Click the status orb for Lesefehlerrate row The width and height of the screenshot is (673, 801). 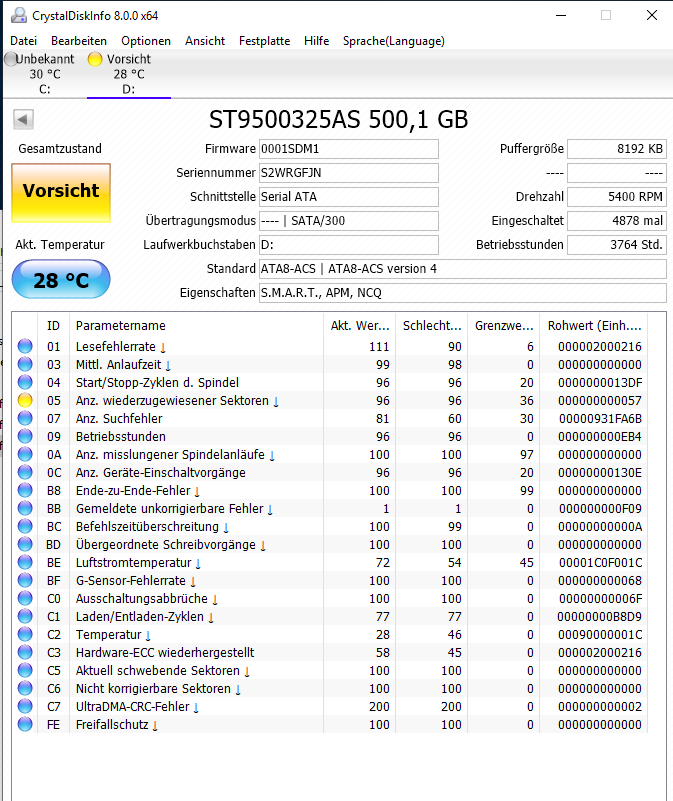pos(25,346)
